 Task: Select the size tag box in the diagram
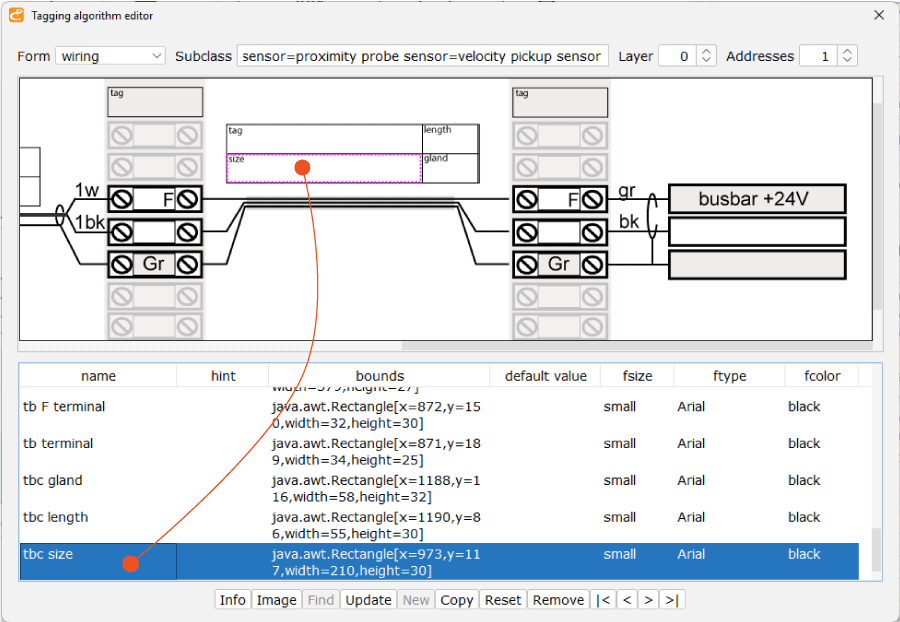point(324,168)
